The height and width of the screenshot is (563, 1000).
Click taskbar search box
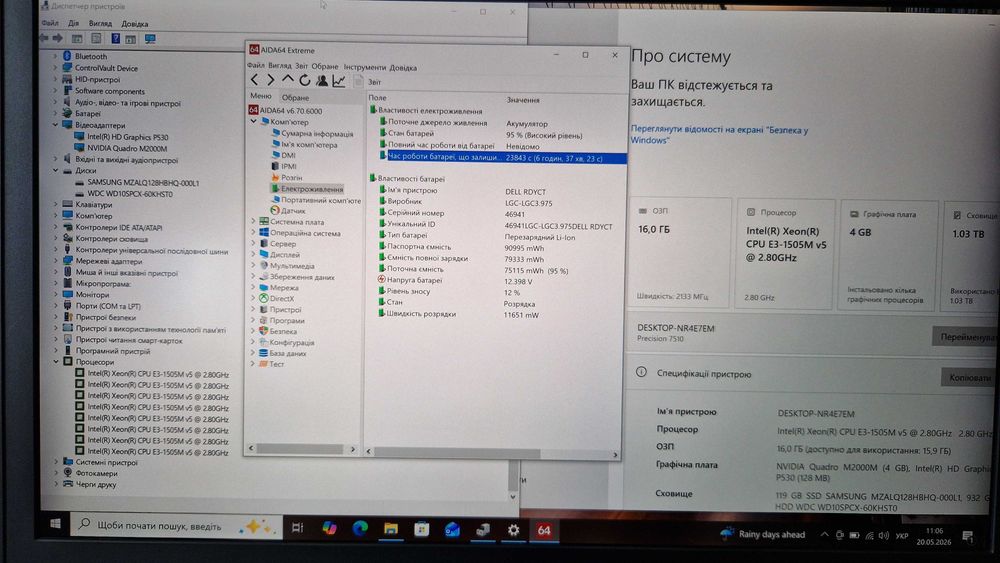(x=177, y=526)
